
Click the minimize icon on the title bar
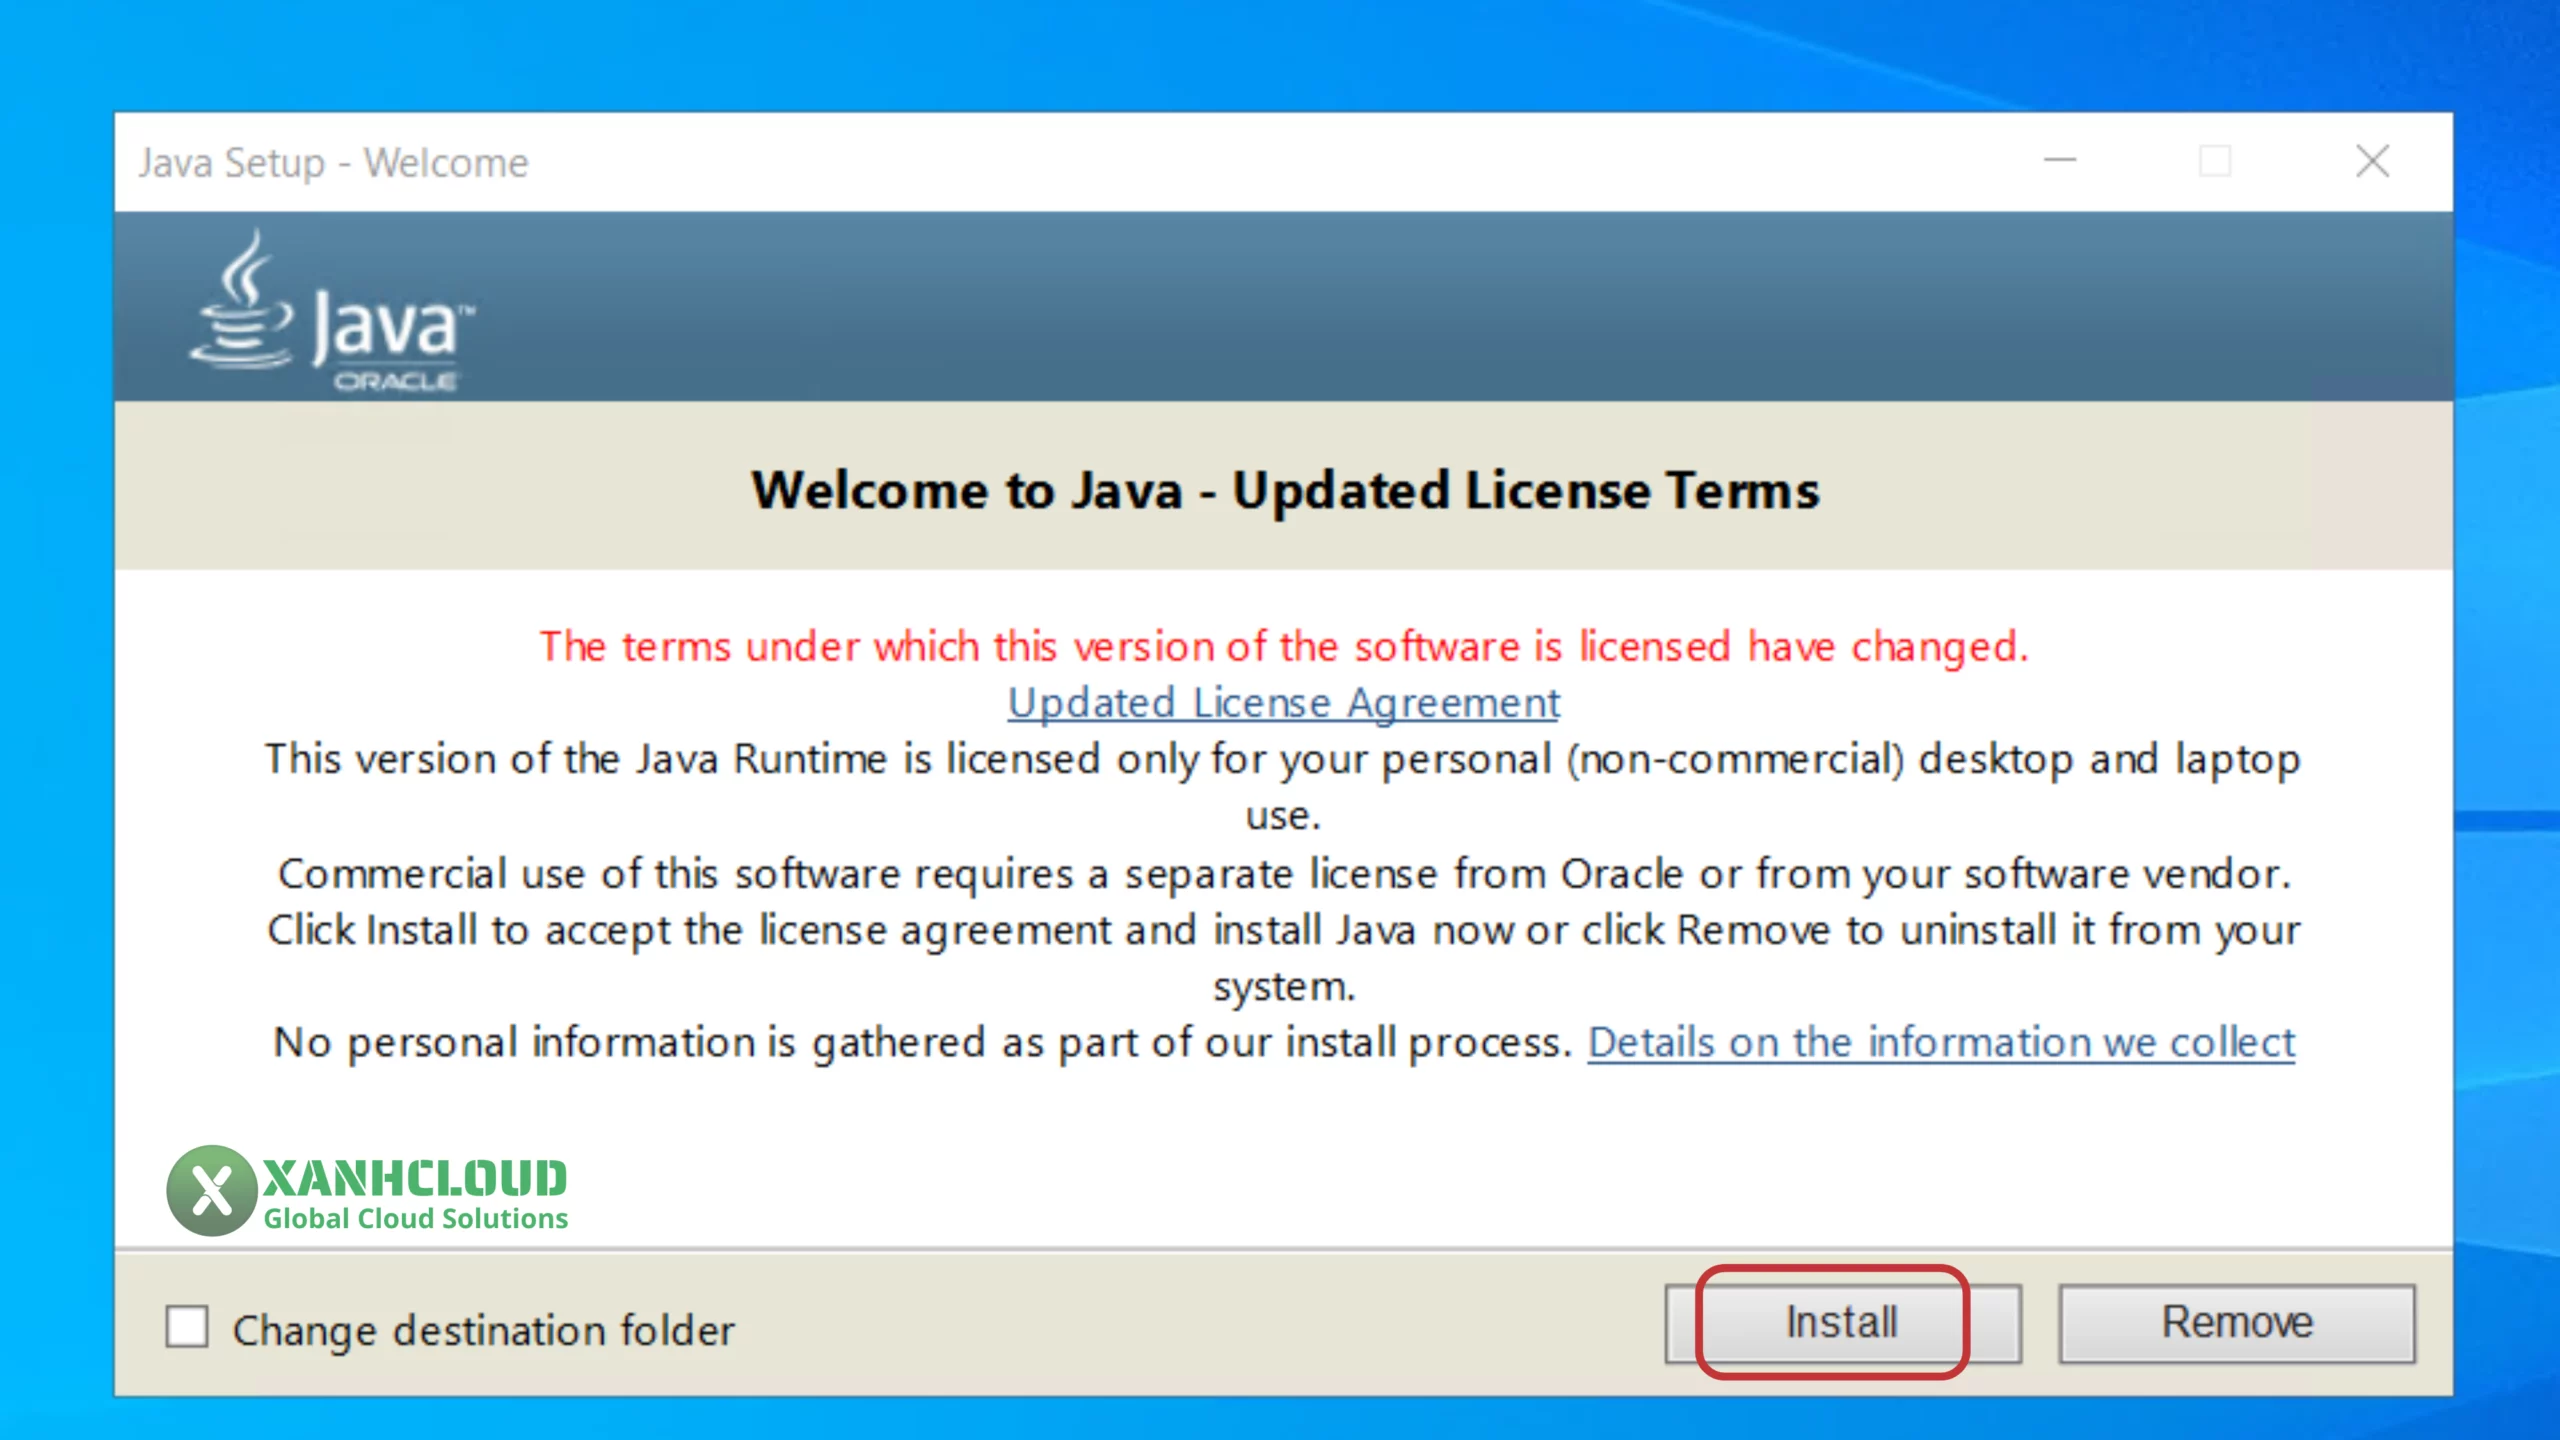pyautogui.click(x=2062, y=161)
